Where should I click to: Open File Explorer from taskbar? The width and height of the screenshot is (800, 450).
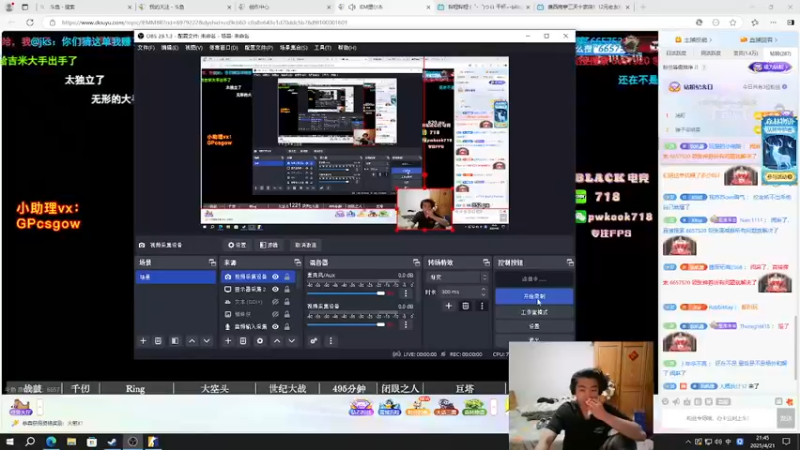(x=71, y=441)
